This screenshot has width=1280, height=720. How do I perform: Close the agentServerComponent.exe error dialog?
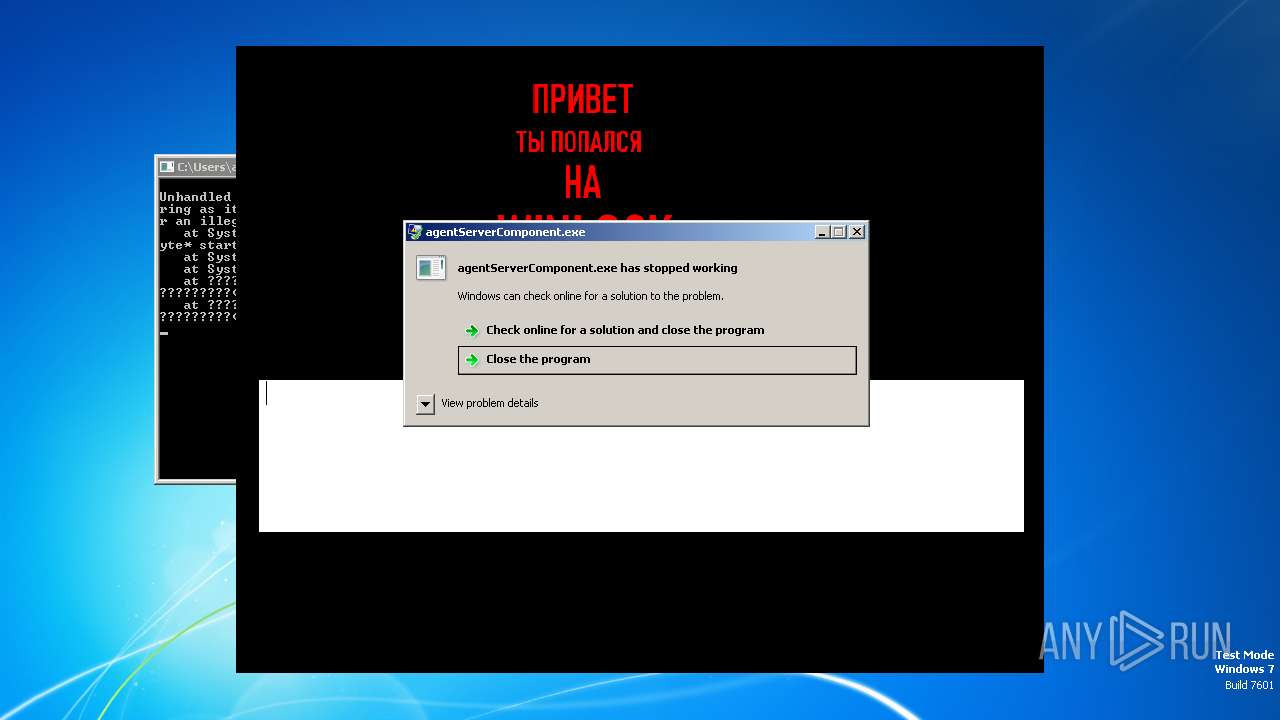pyautogui.click(x=856, y=232)
